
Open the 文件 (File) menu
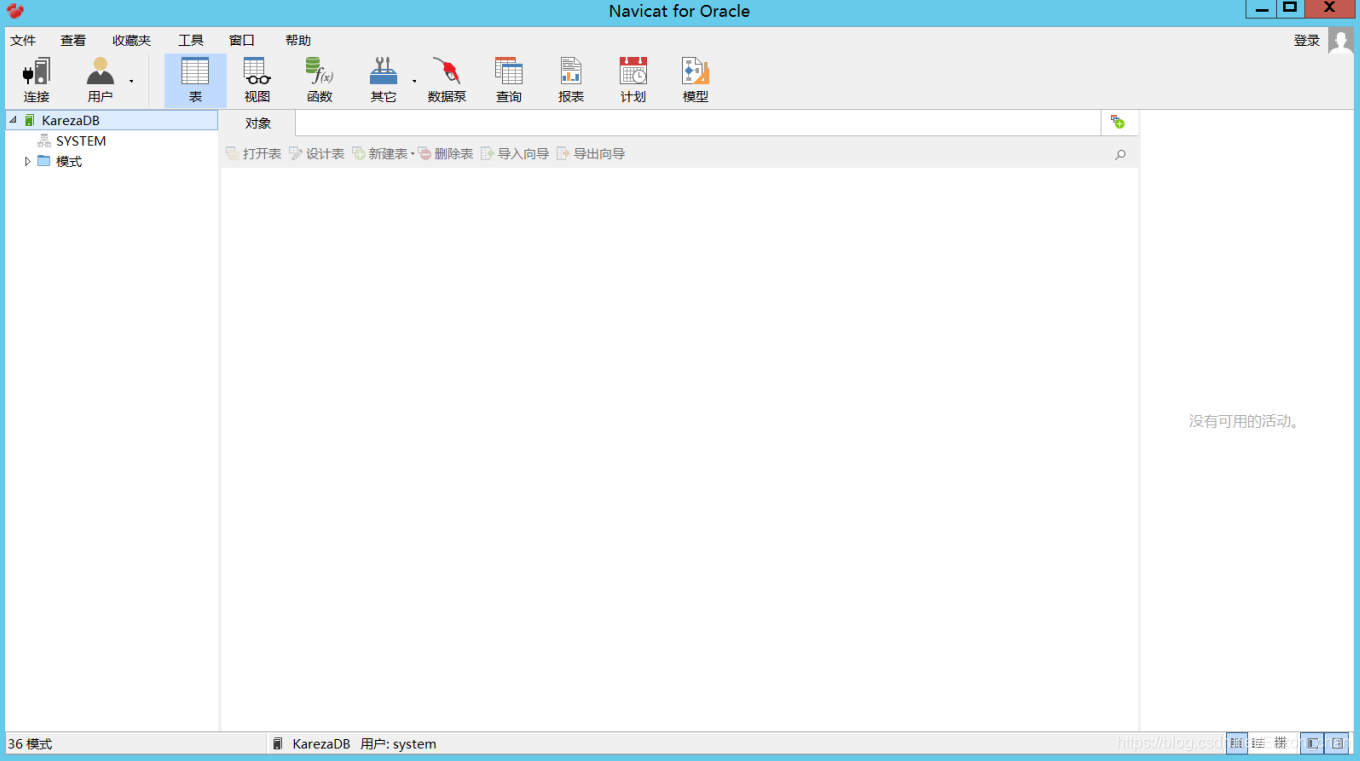coord(23,41)
